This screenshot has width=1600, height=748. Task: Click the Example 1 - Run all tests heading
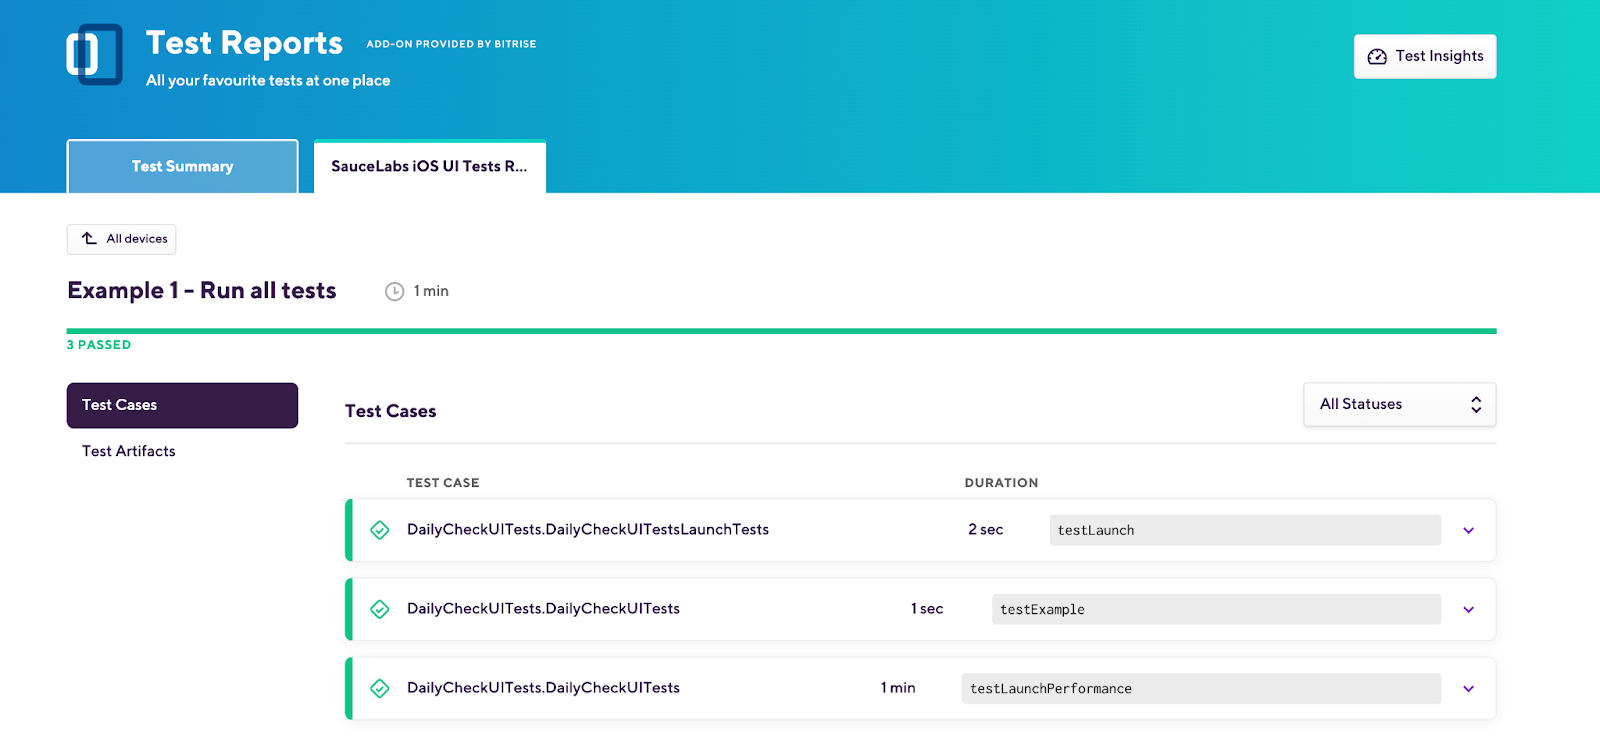(x=202, y=291)
